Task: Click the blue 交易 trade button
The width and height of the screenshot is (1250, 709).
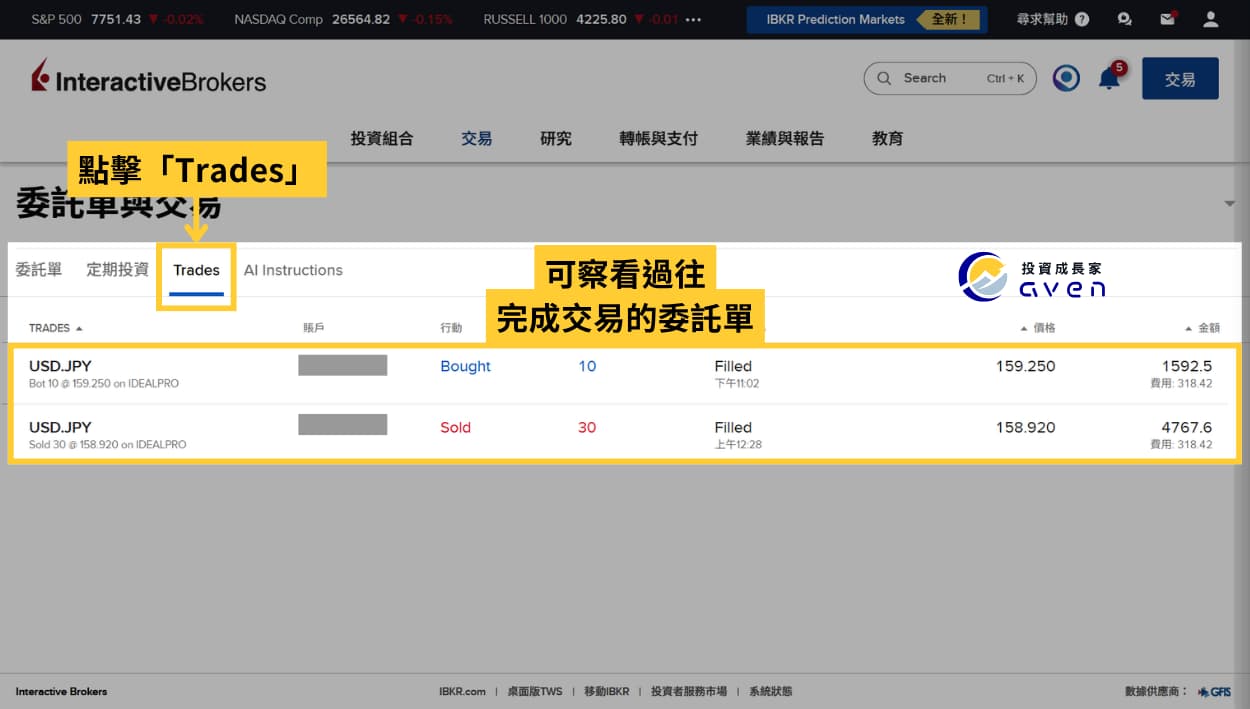Action: (x=1180, y=78)
